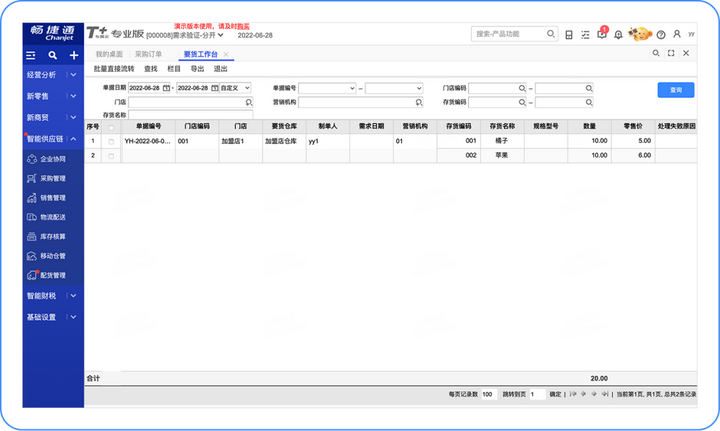720x431 pixels.
Task: Switch to the 我的桌面 tab
Action: coord(109,54)
